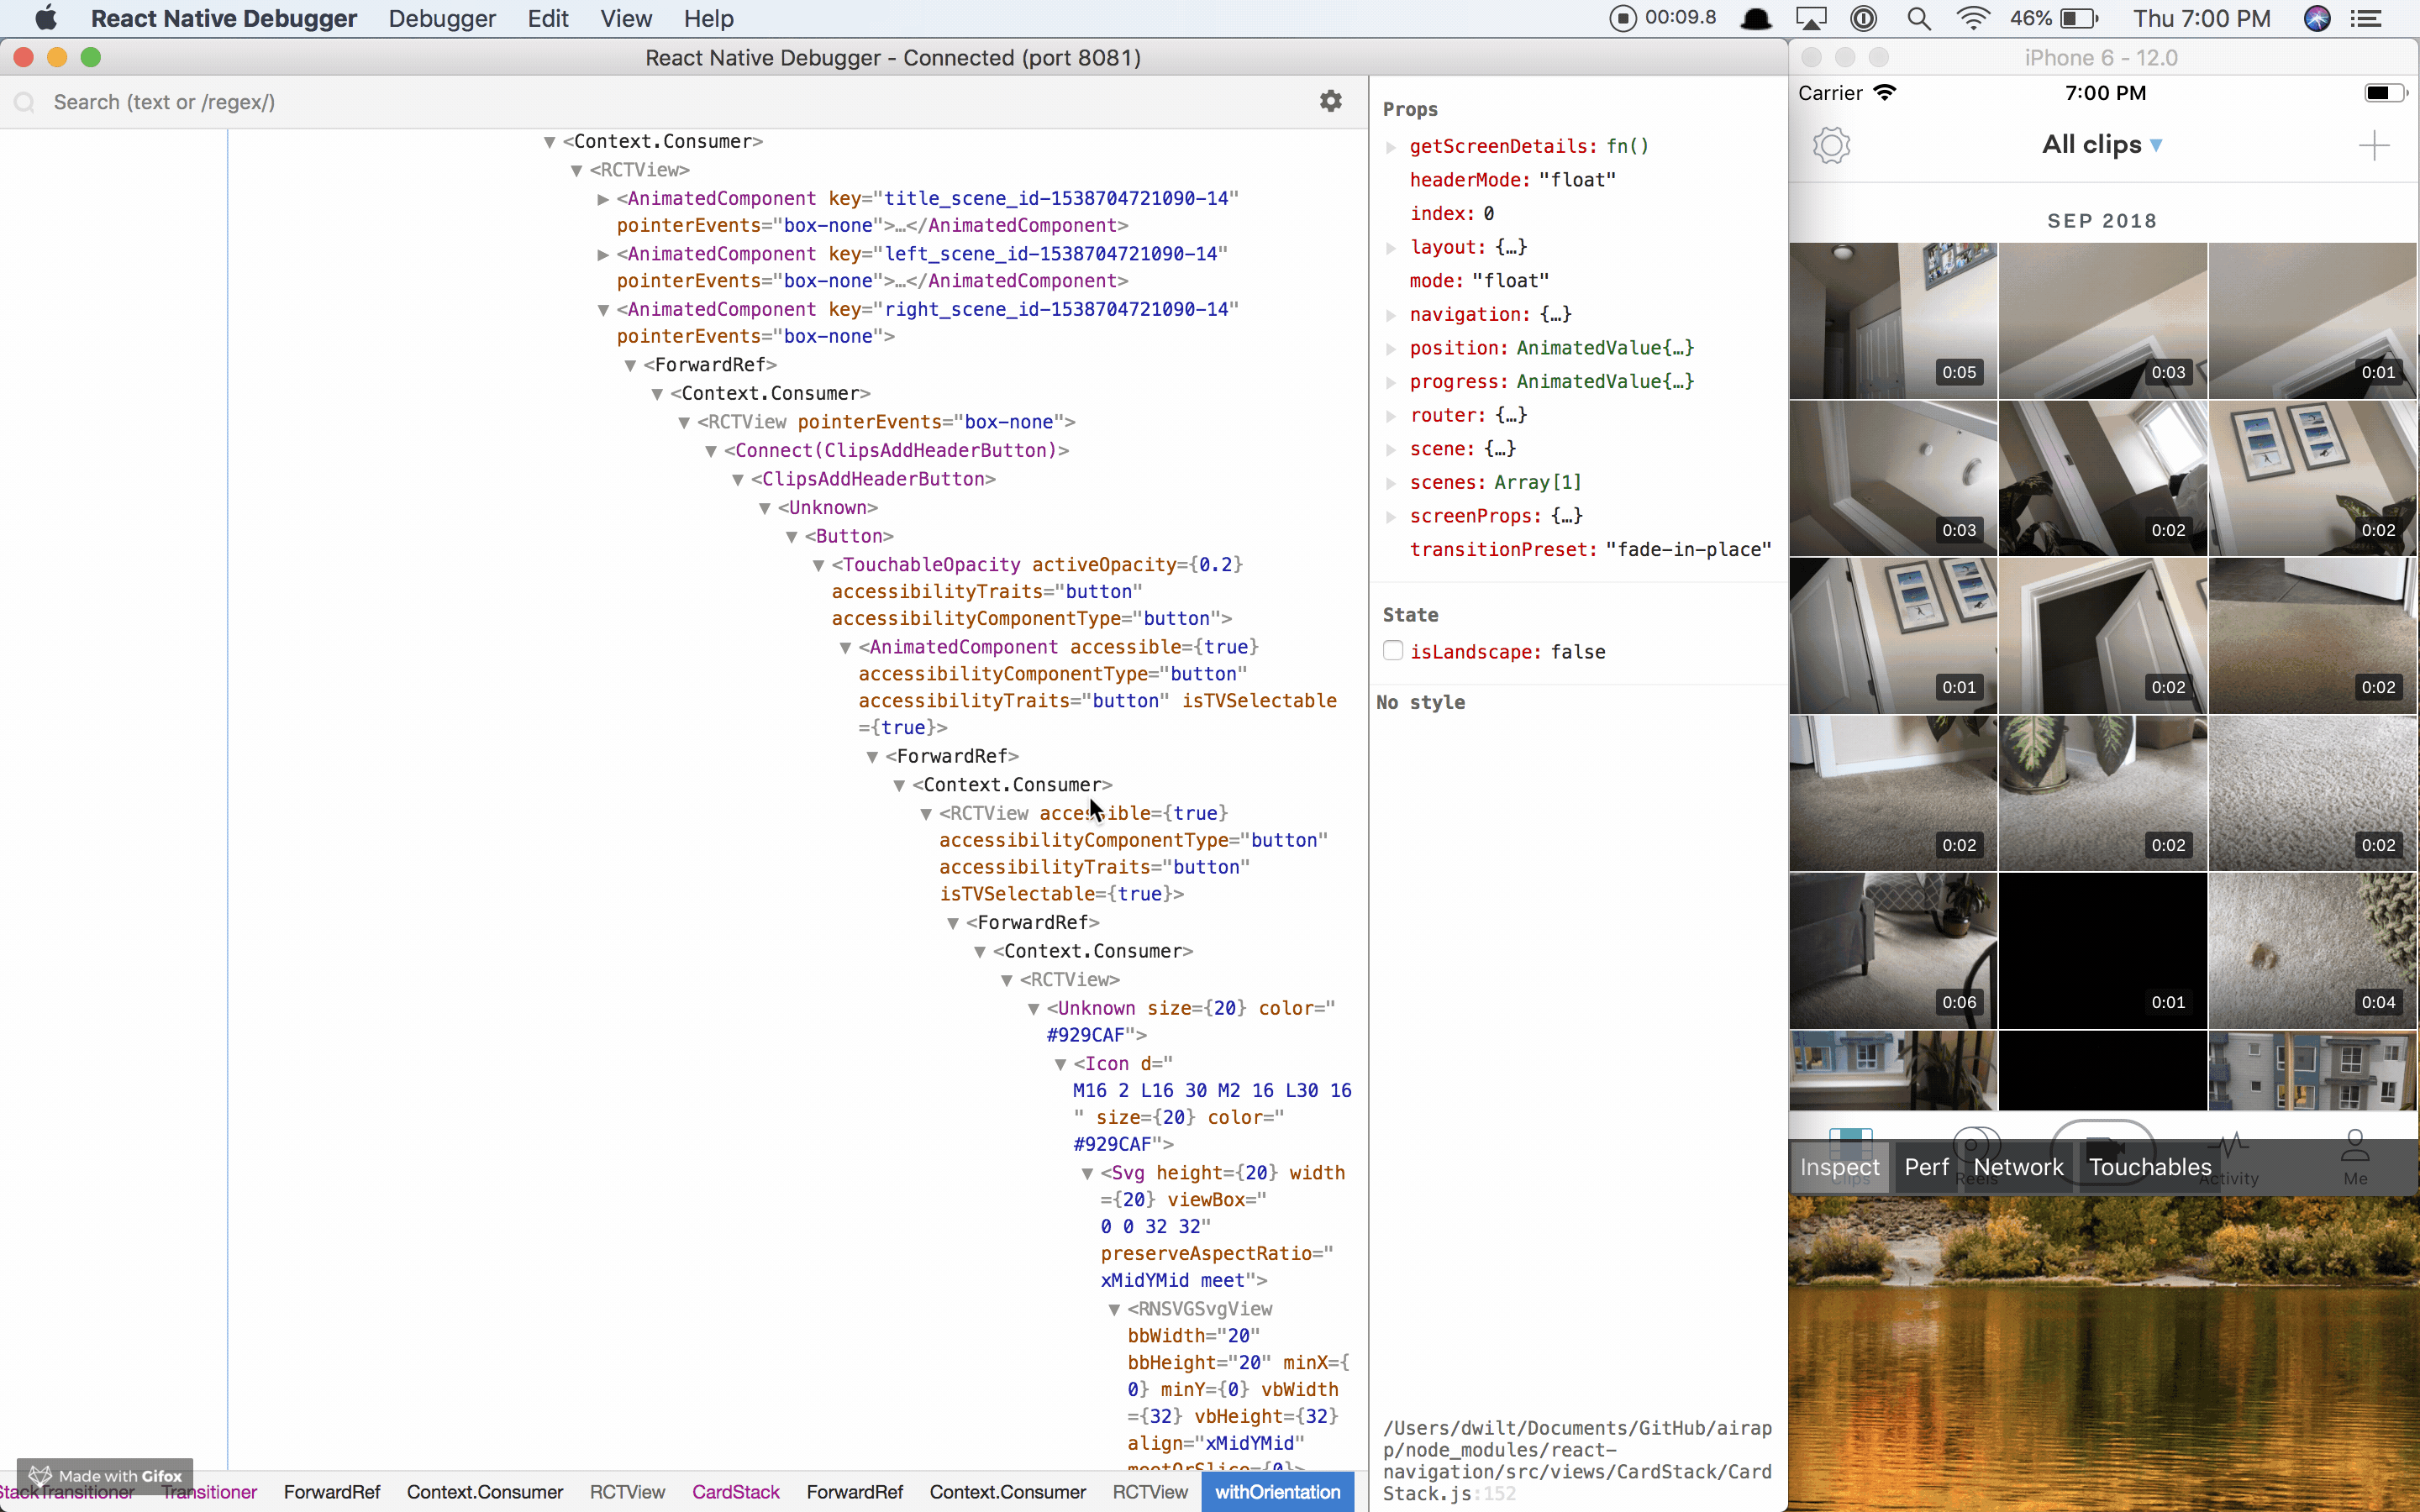Open the Debugger menu
The width and height of the screenshot is (2420, 1512).
[x=441, y=18]
